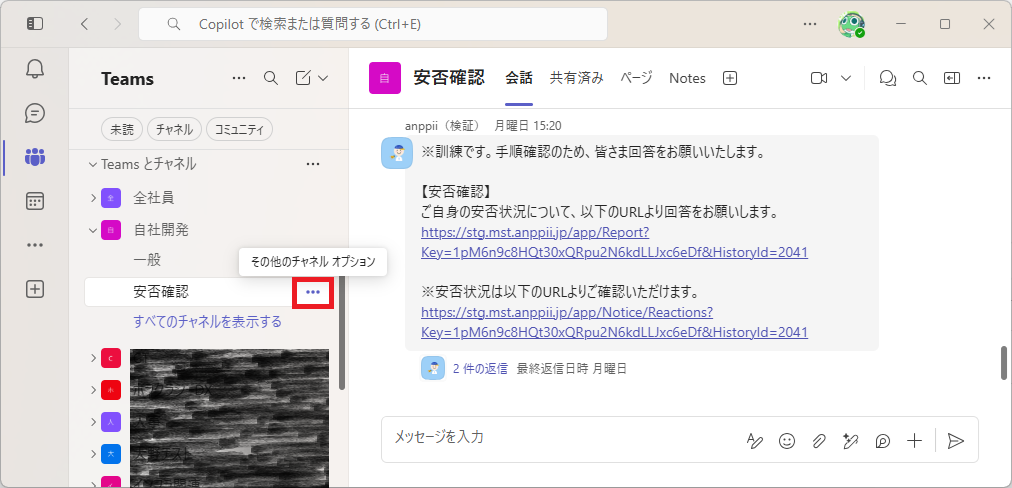The width and height of the screenshot is (1012, 488).
Task: Show more apps ellipsis in the rail
Action: coord(35,245)
